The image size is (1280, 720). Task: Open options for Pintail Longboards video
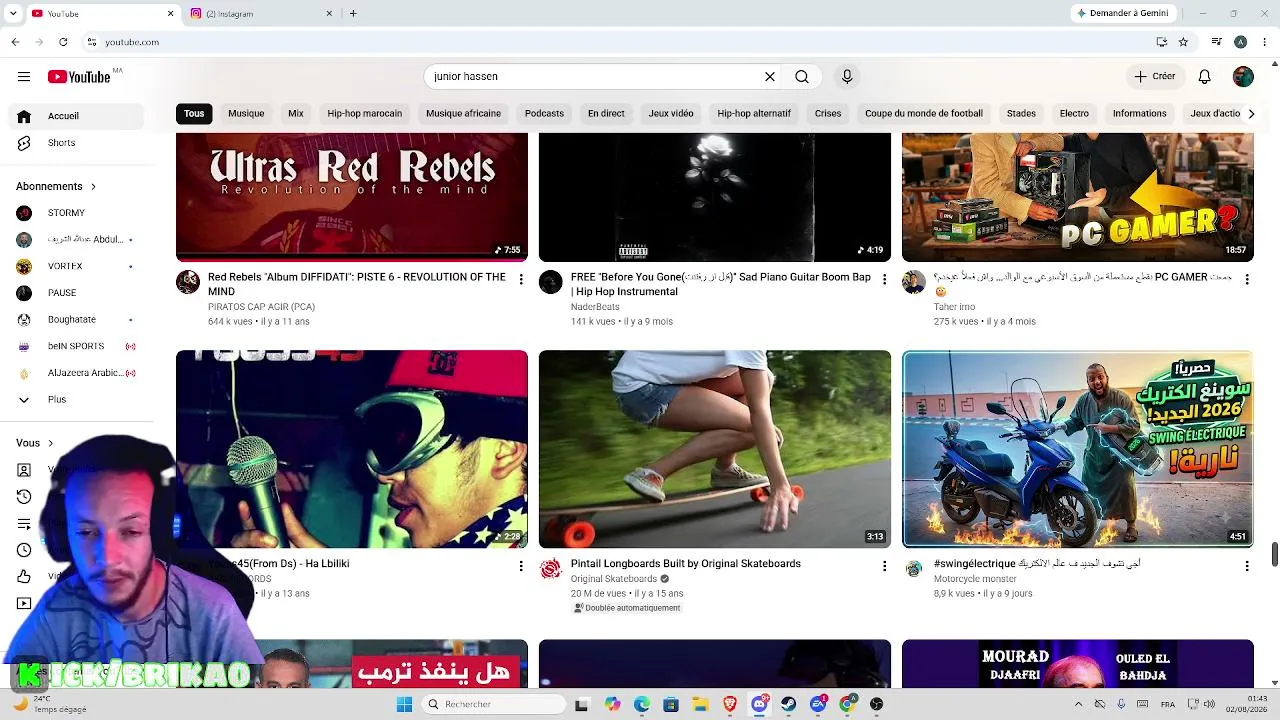[x=883, y=566]
